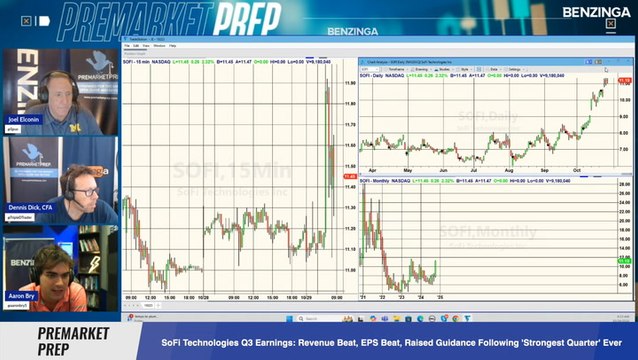The image size is (638, 360).
Task: Open the Edit menu
Action: tap(136, 46)
